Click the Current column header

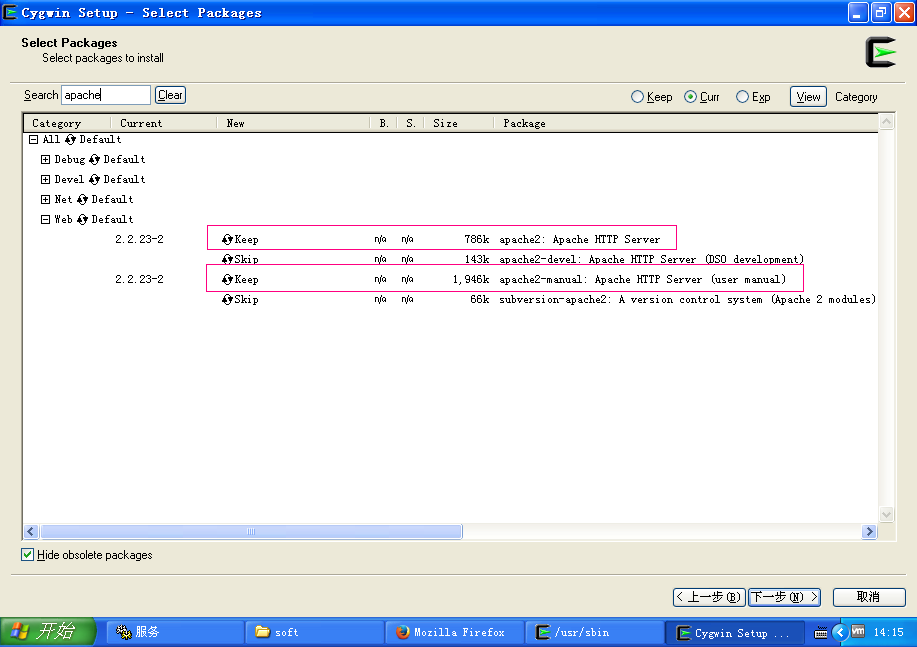click(x=164, y=123)
